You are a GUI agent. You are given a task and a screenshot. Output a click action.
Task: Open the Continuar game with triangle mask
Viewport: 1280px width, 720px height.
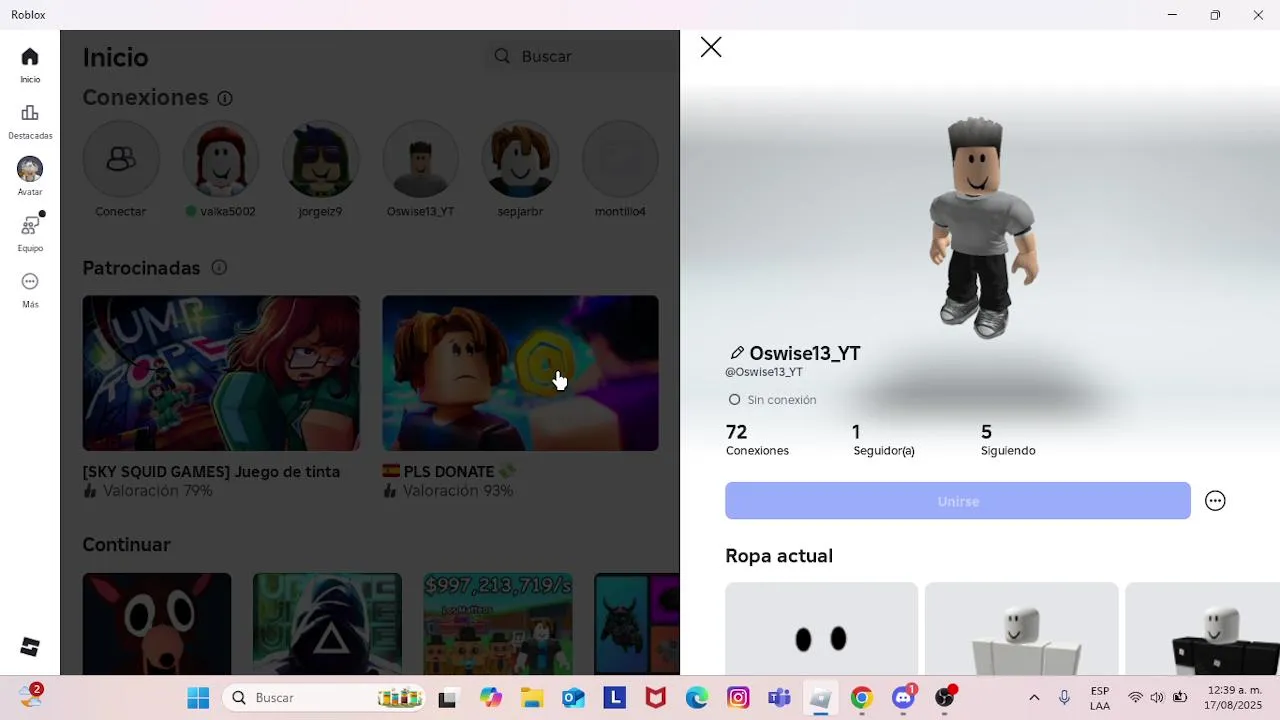[327, 624]
